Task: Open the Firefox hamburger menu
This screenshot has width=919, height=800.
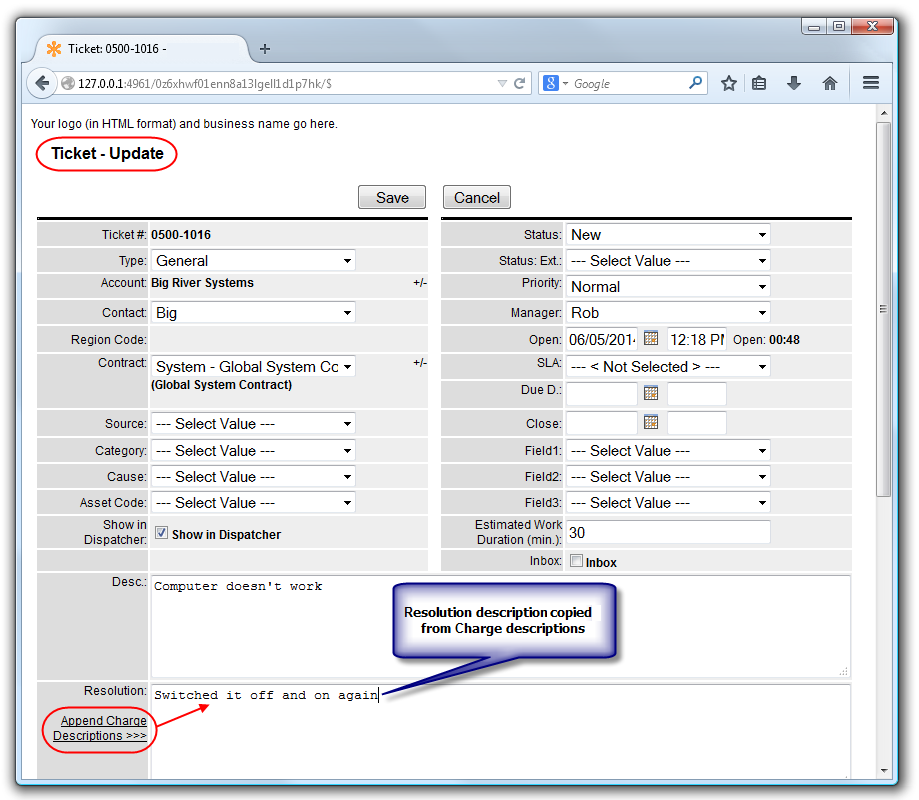Action: point(869,83)
